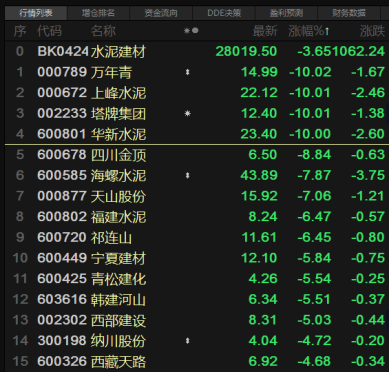Click the price 11.61 of 祁连山
The width and height of the screenshot is (390, 373).
click(x=259, y=238)
